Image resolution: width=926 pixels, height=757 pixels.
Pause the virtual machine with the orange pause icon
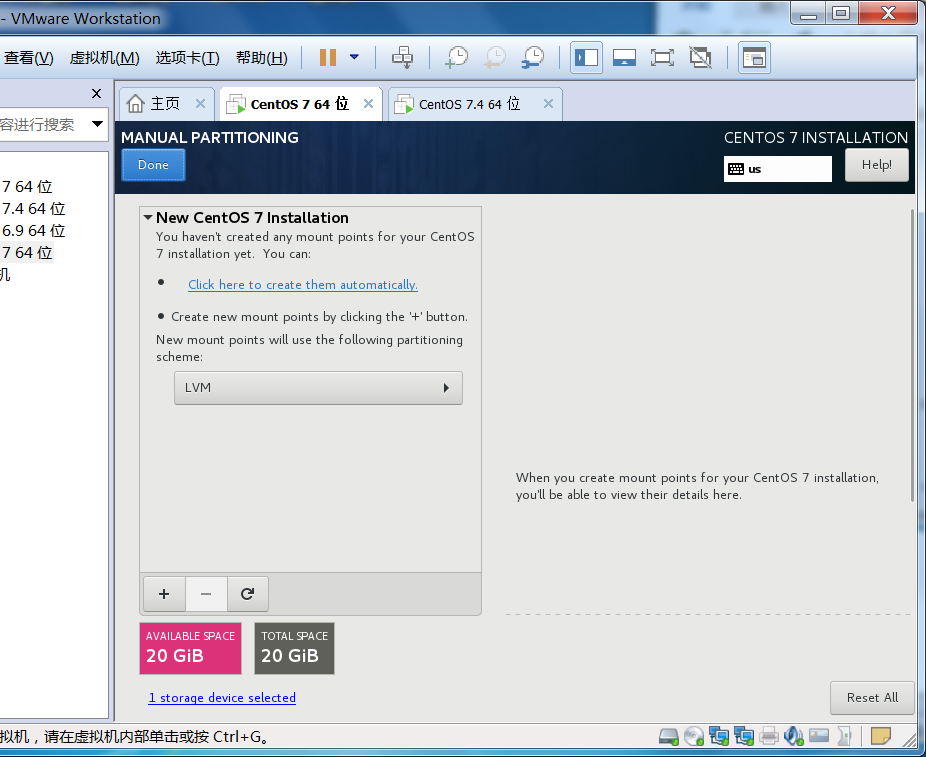point(328,57)
